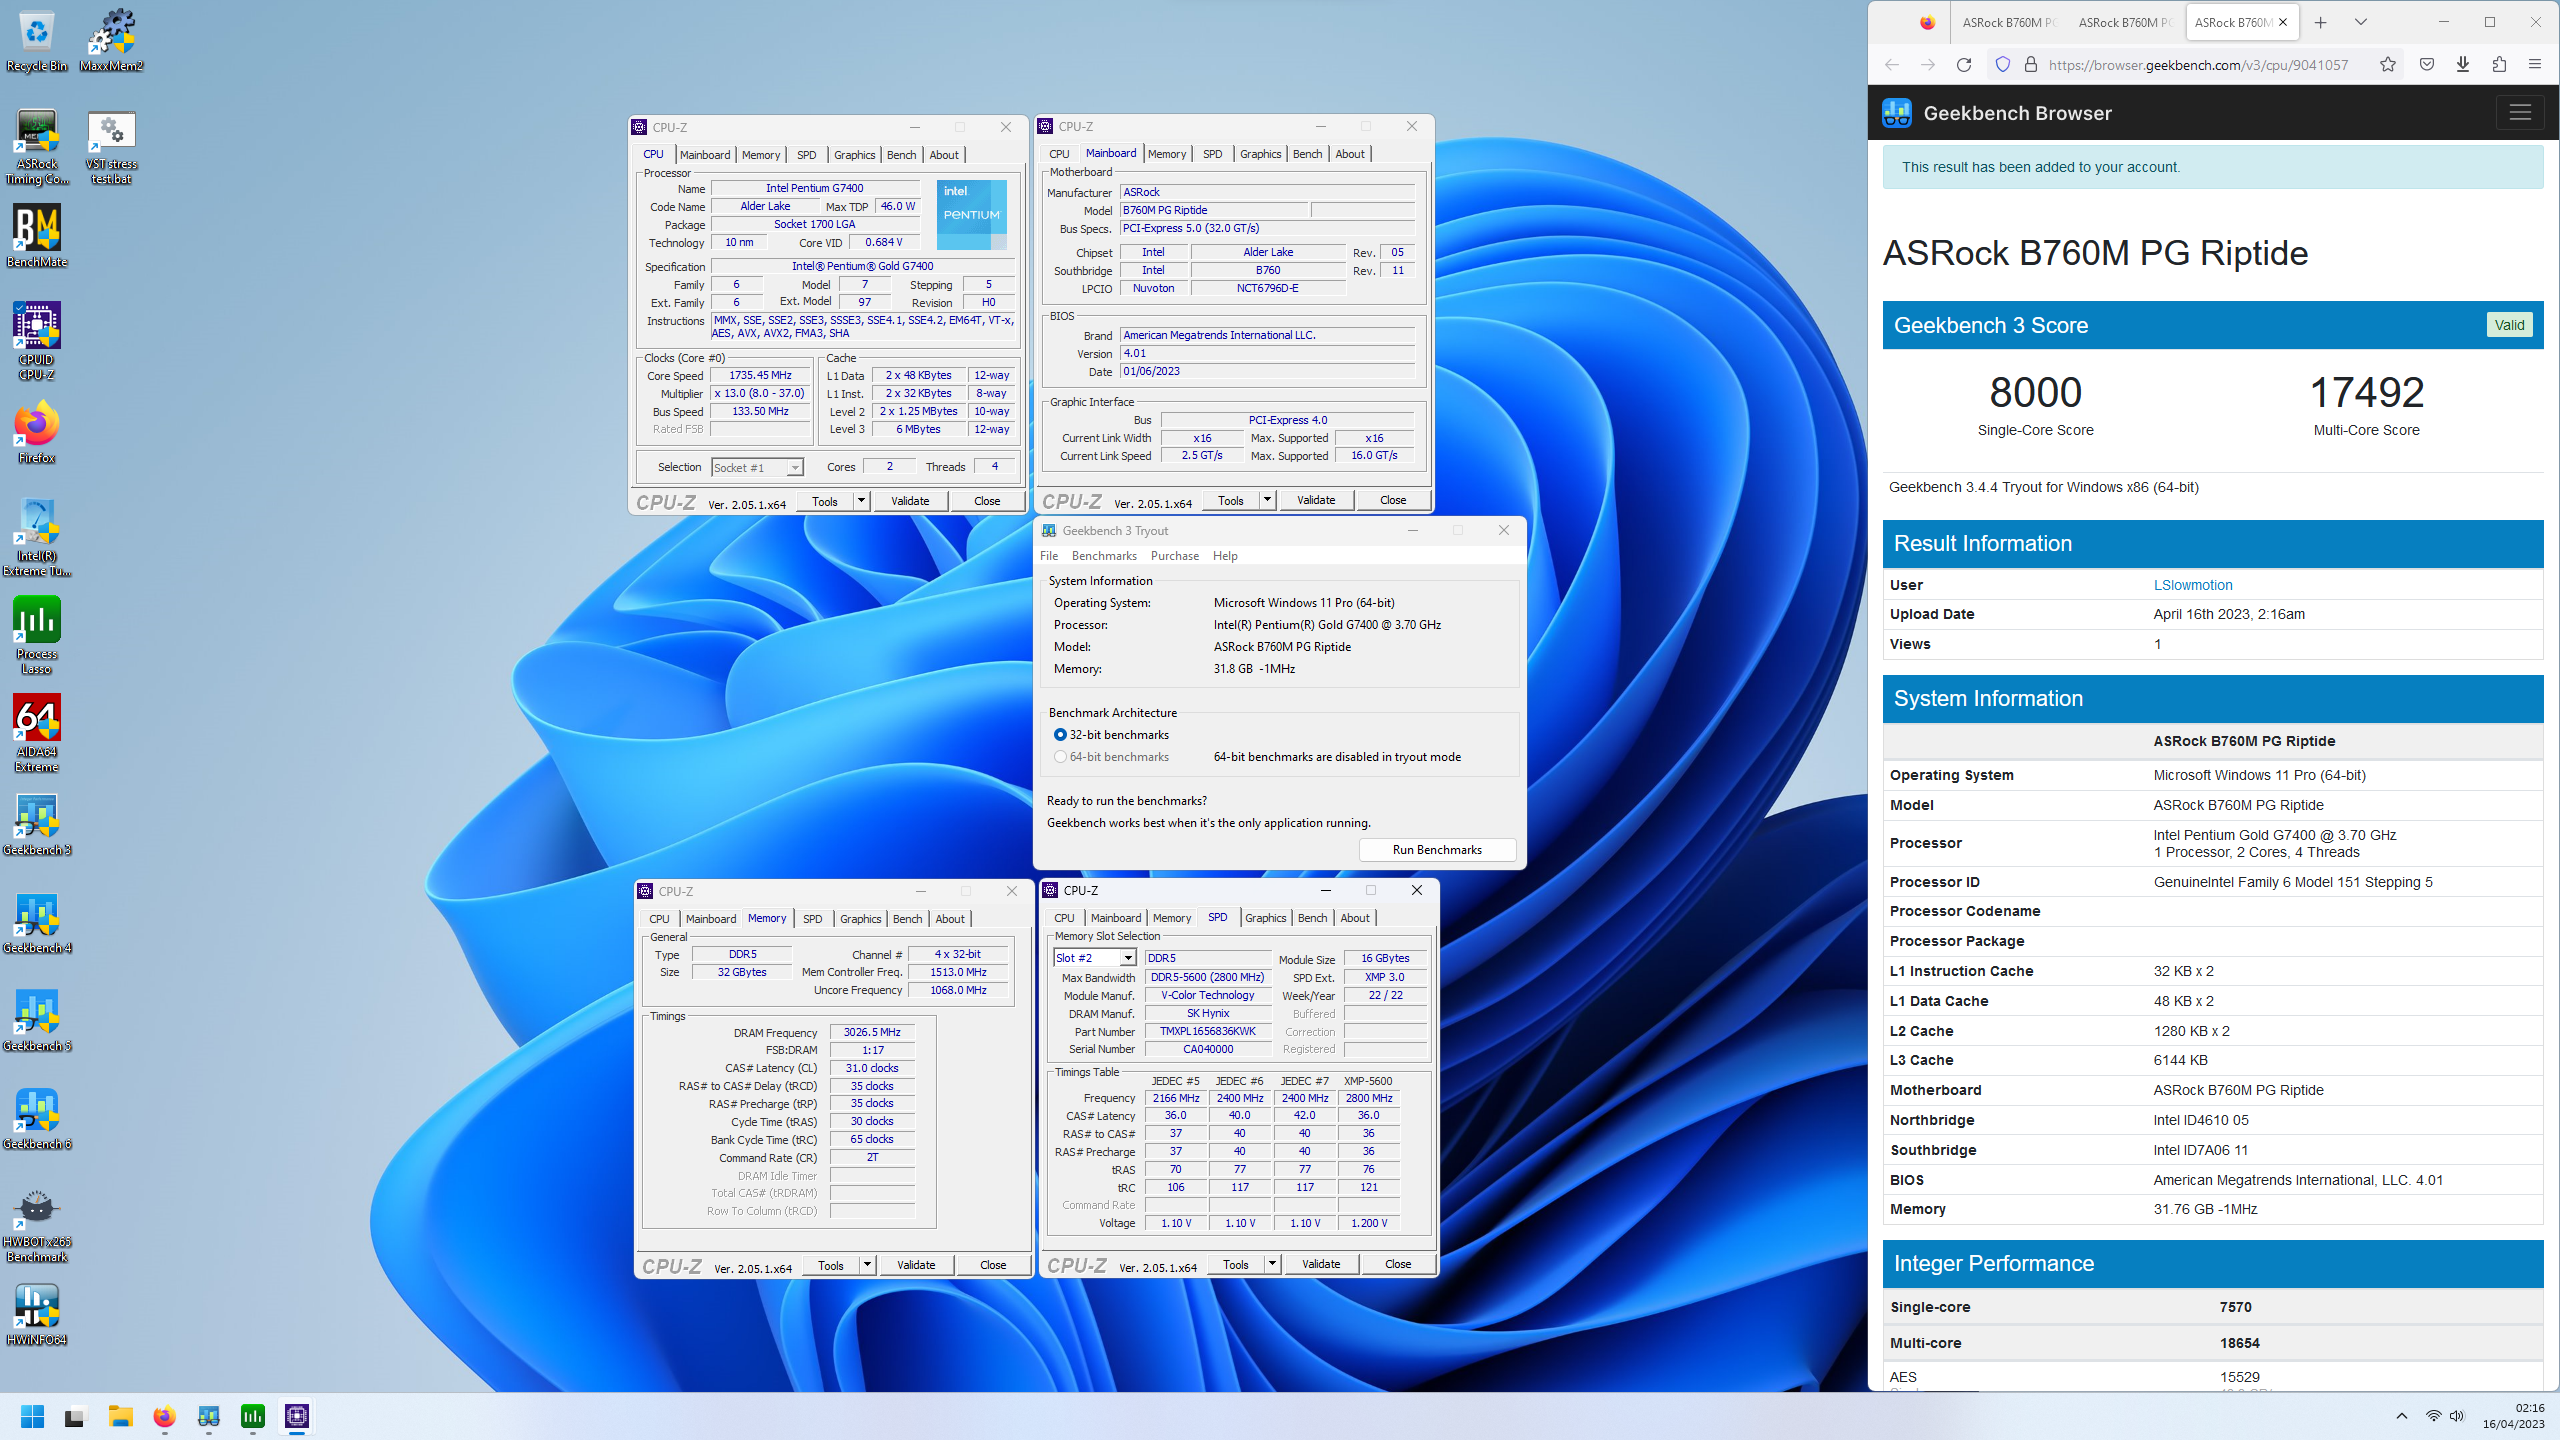
Task: Open the Firefox application menu
Action: [2535, 65]
